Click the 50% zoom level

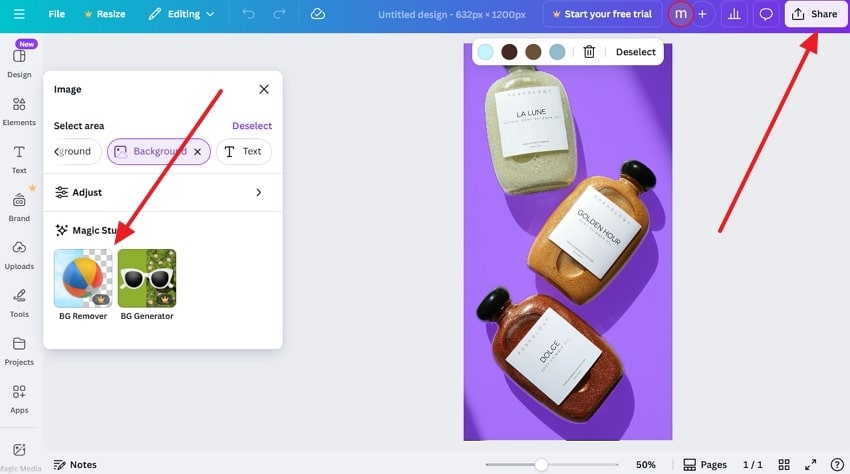click(646, 464)
